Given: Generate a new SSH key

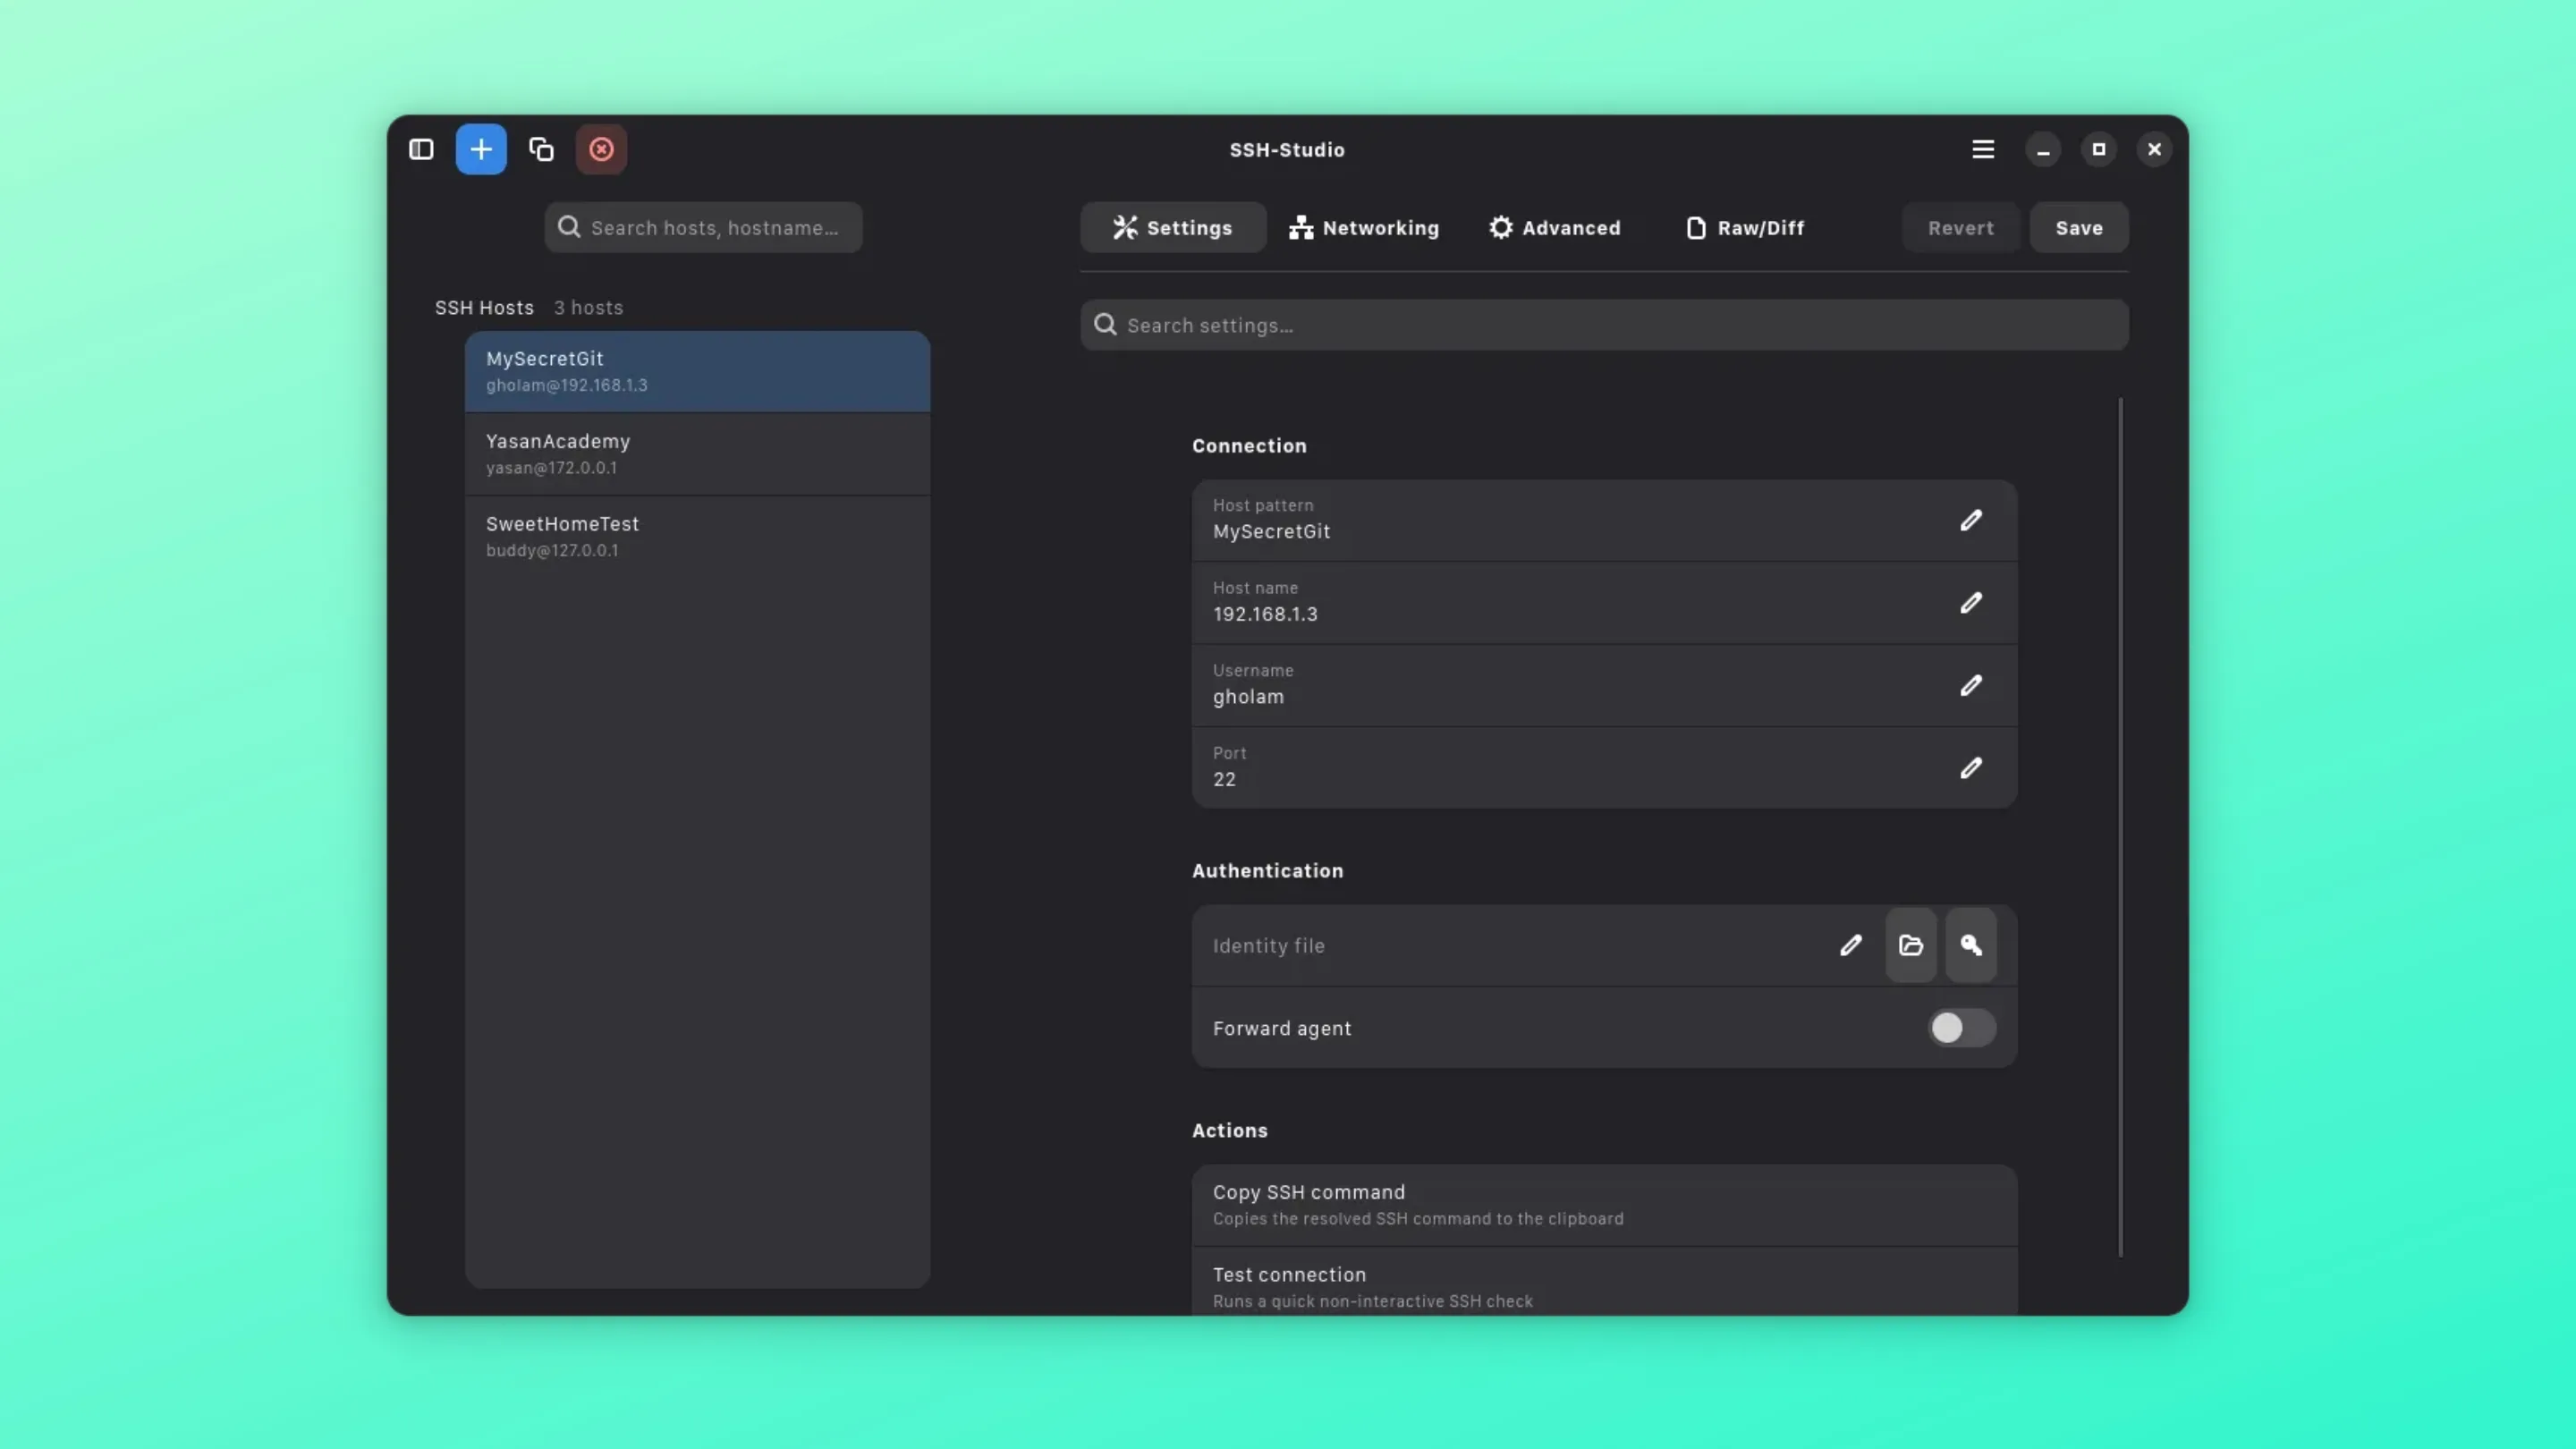Looking at the screenshot, I should pyautogui.click(x=1971, y=945).
